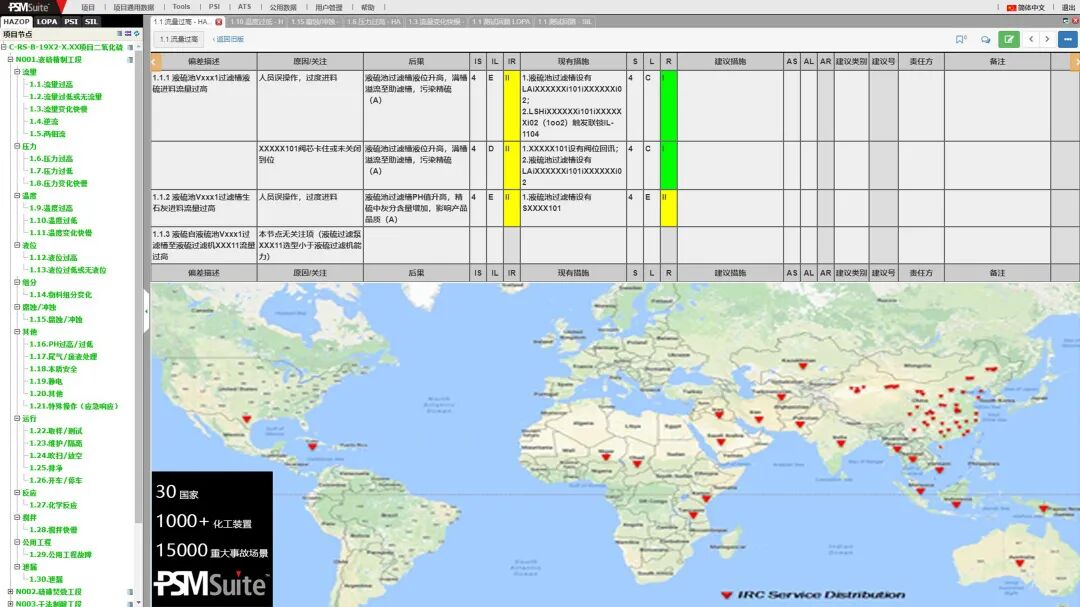Screen dimensions: 1080x607
Task: Collapse the 流量 tree group
Action: click(x=17, y=72)
